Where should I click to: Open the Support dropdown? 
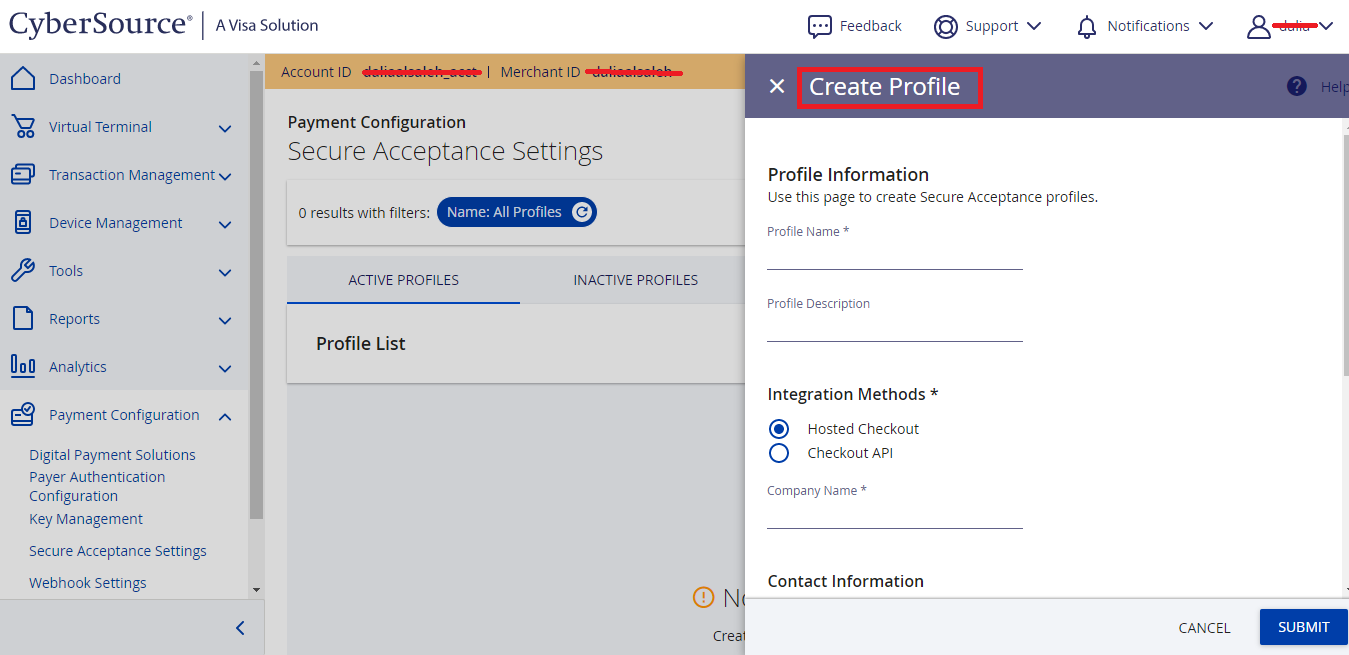(1034, 26)
